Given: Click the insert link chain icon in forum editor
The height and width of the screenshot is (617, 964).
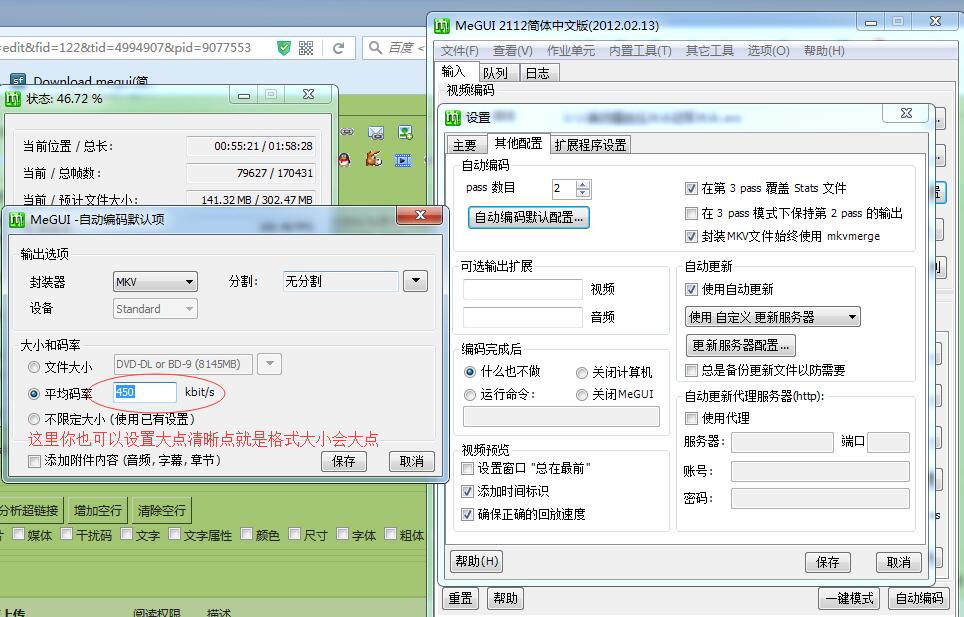Looking at the screenshot, I should coord(347,132).
